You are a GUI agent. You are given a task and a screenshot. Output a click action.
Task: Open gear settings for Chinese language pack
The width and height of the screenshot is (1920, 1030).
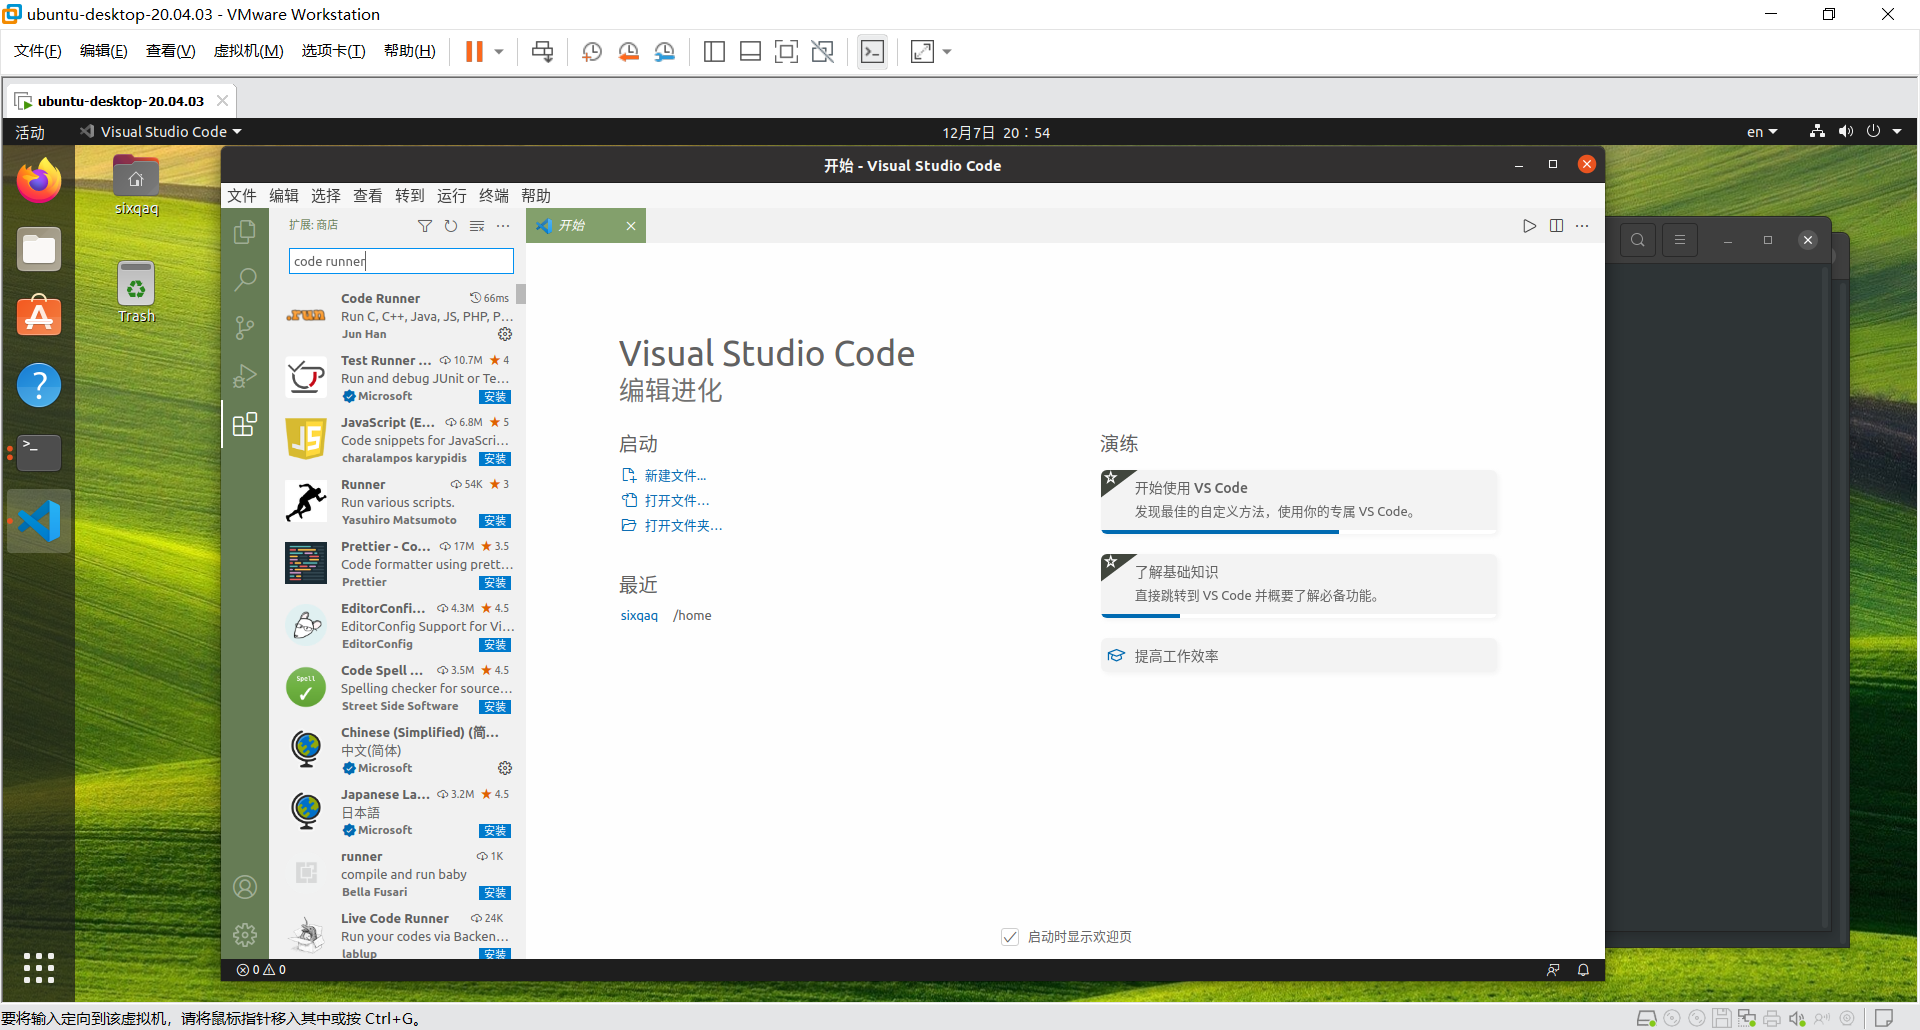(505, 767)
